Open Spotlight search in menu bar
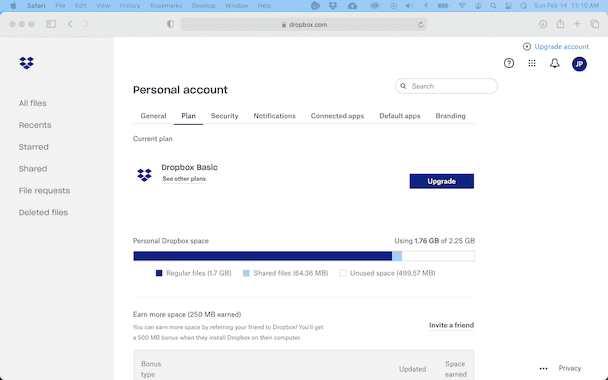This screenshot has height=380, width=608. pyautogui.click(x=493, y=5)
